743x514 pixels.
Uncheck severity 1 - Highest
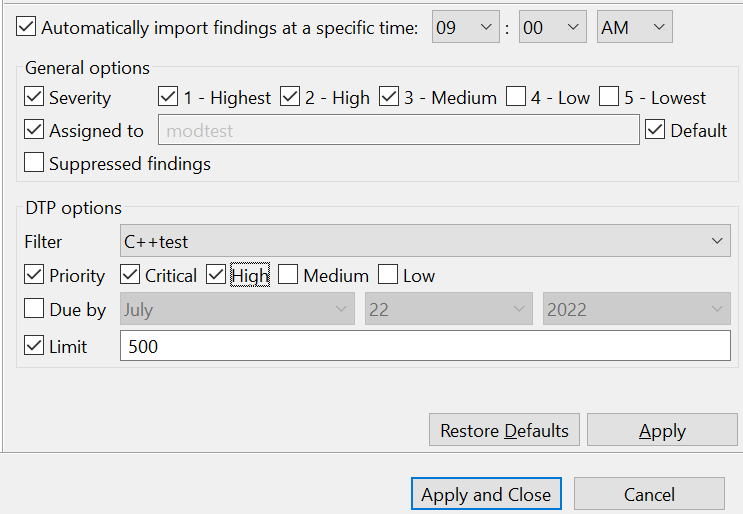tap(168, 96)
